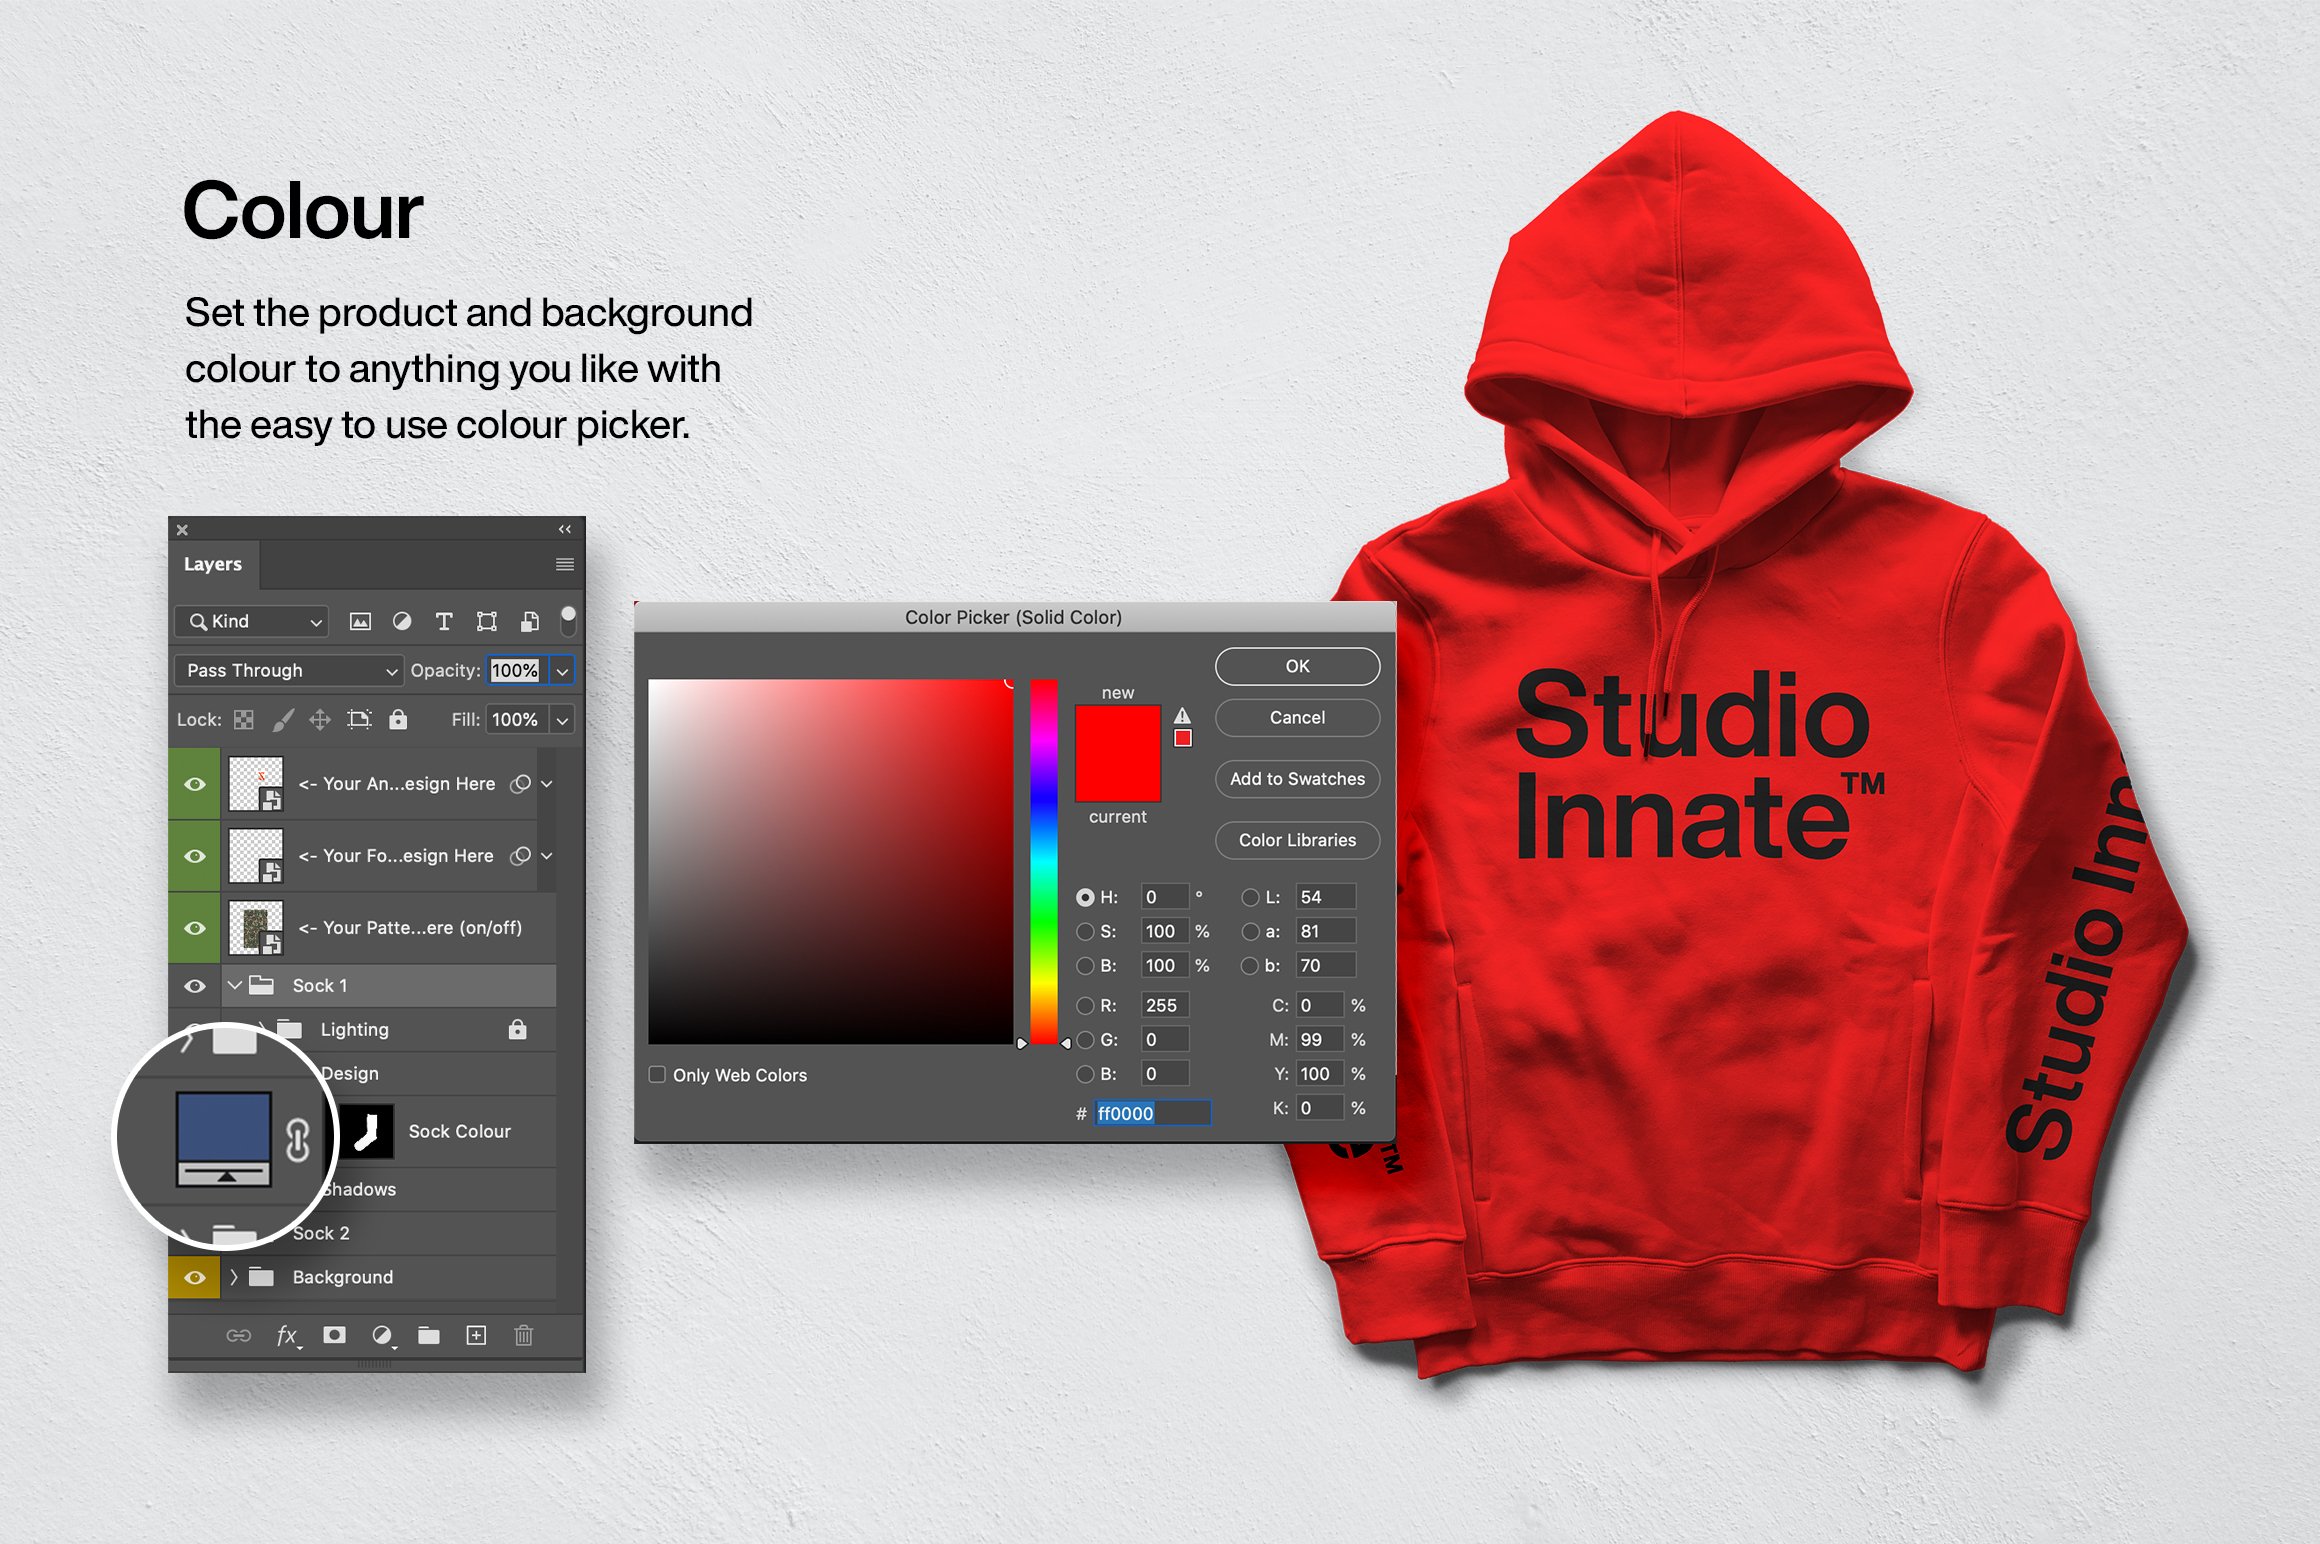
Task: Click the delete layer icon
Action: pyautogui.click(x=522, y=1334)
